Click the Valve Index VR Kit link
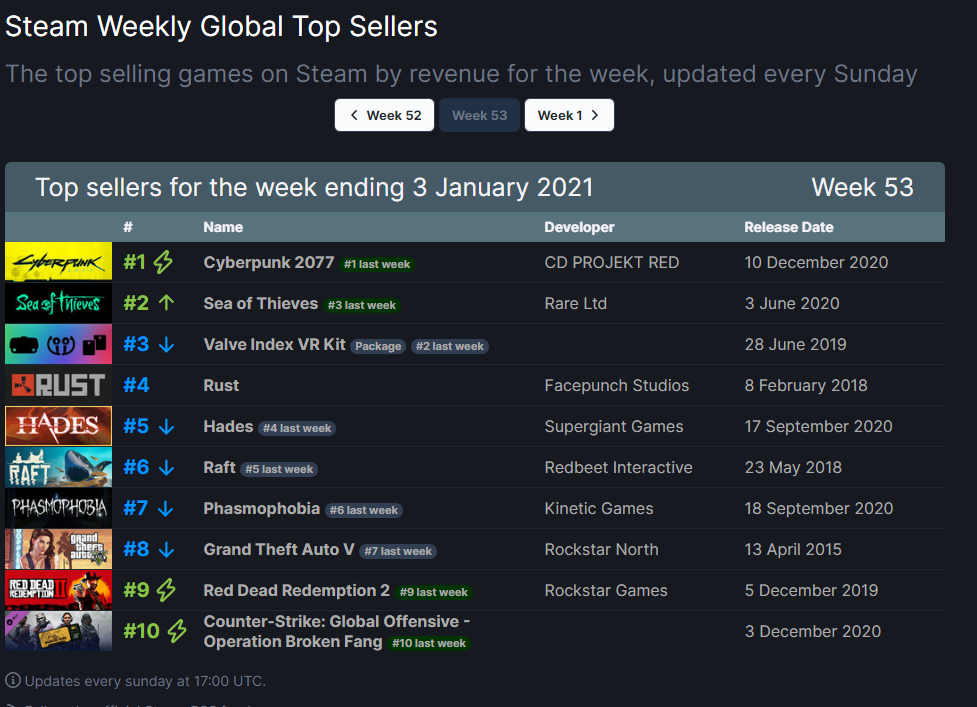 coord(274,344)
